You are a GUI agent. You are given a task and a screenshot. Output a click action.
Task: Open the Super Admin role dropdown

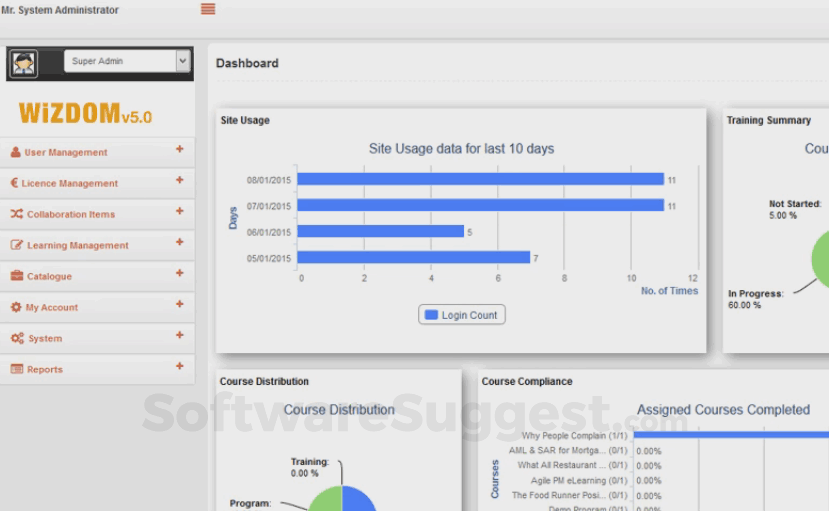[127, 61]
